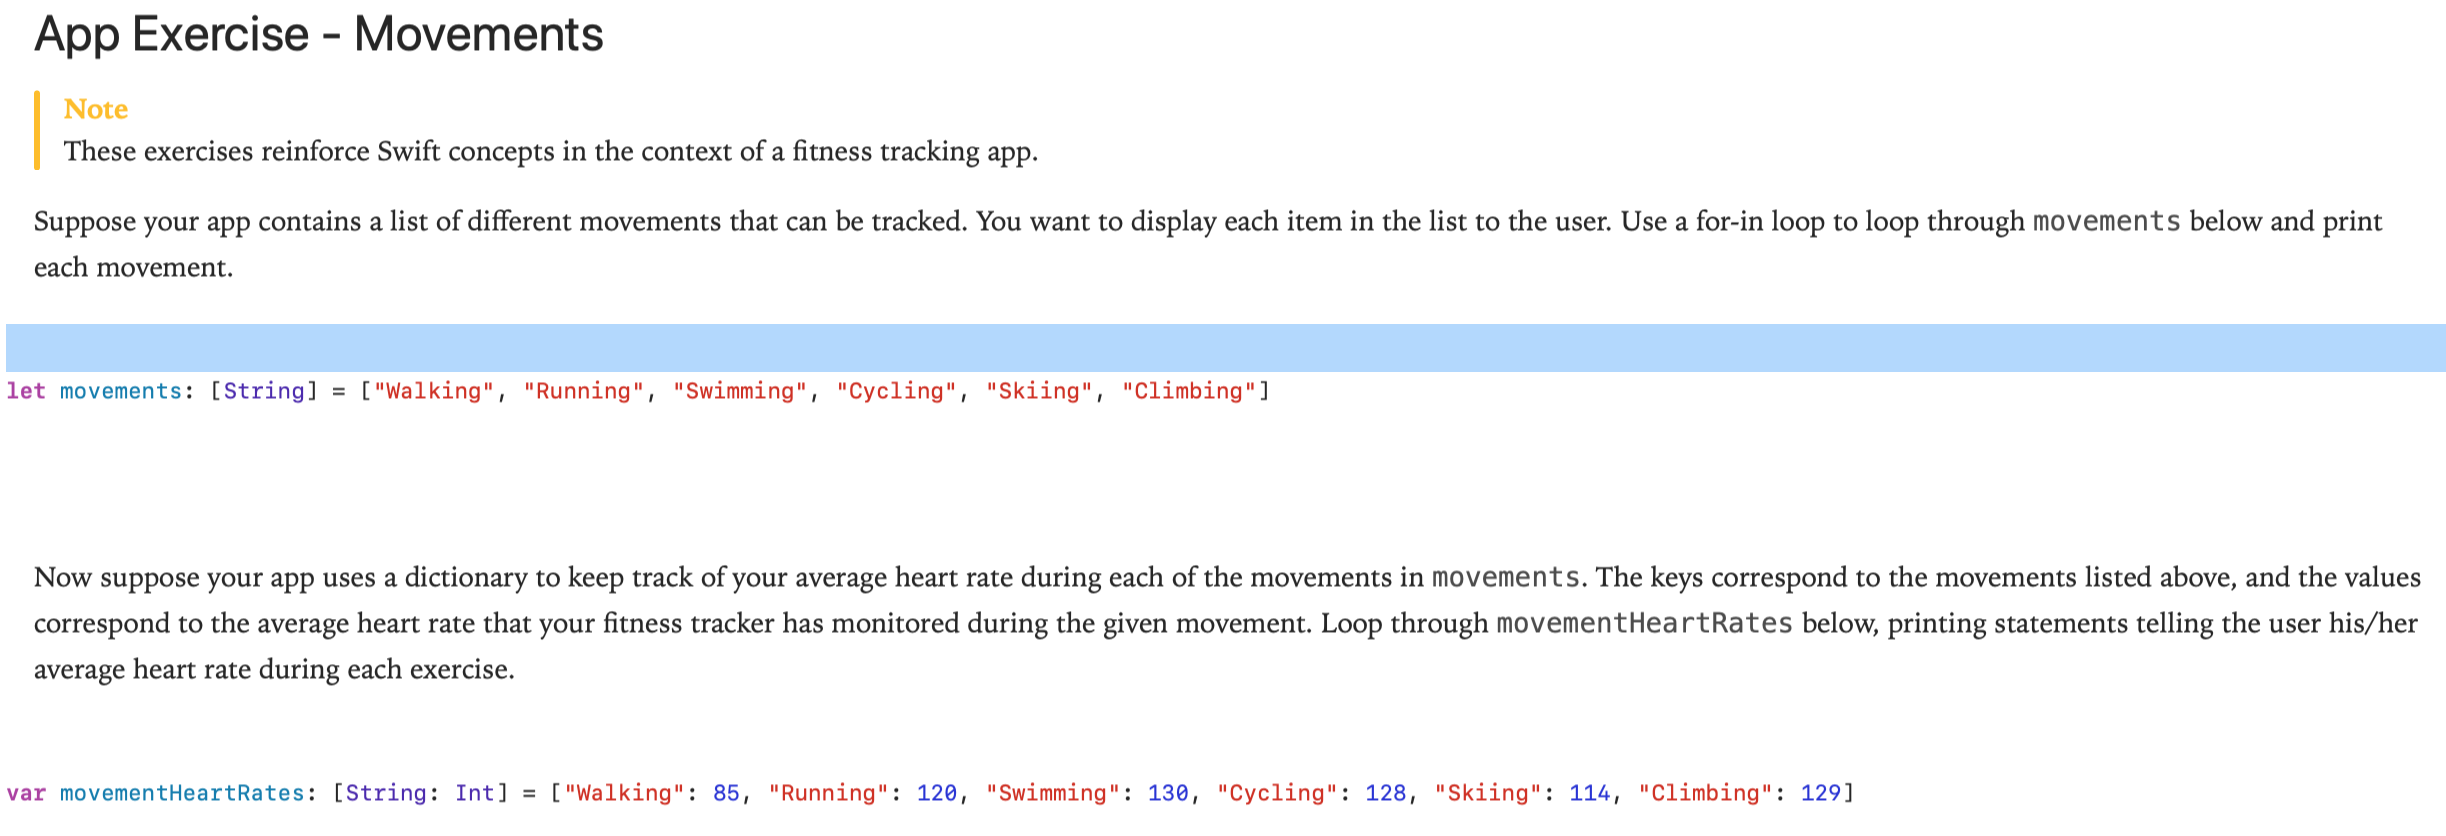Click "Walking" in the movements array

434,391
